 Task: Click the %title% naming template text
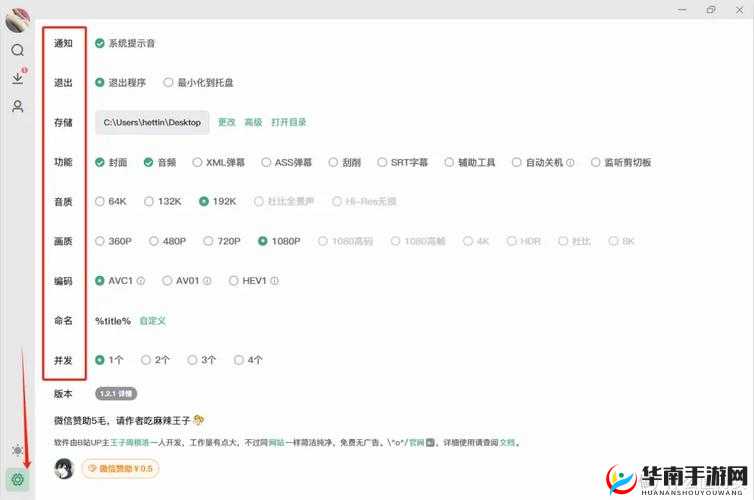pos(113,321)
